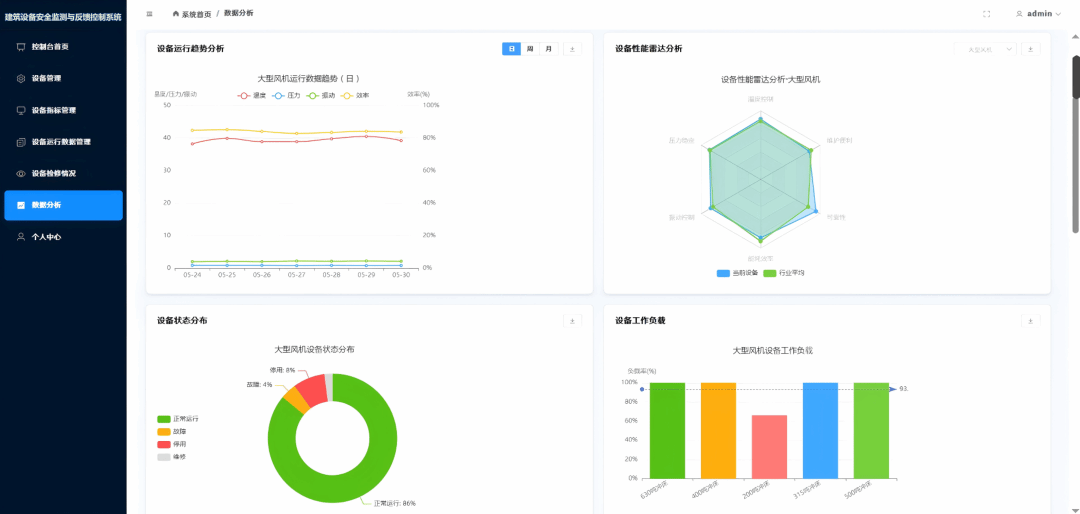1080x514 pixels.
Task: Toggle 温度 series in trend legend
Action: click(252, 96)
